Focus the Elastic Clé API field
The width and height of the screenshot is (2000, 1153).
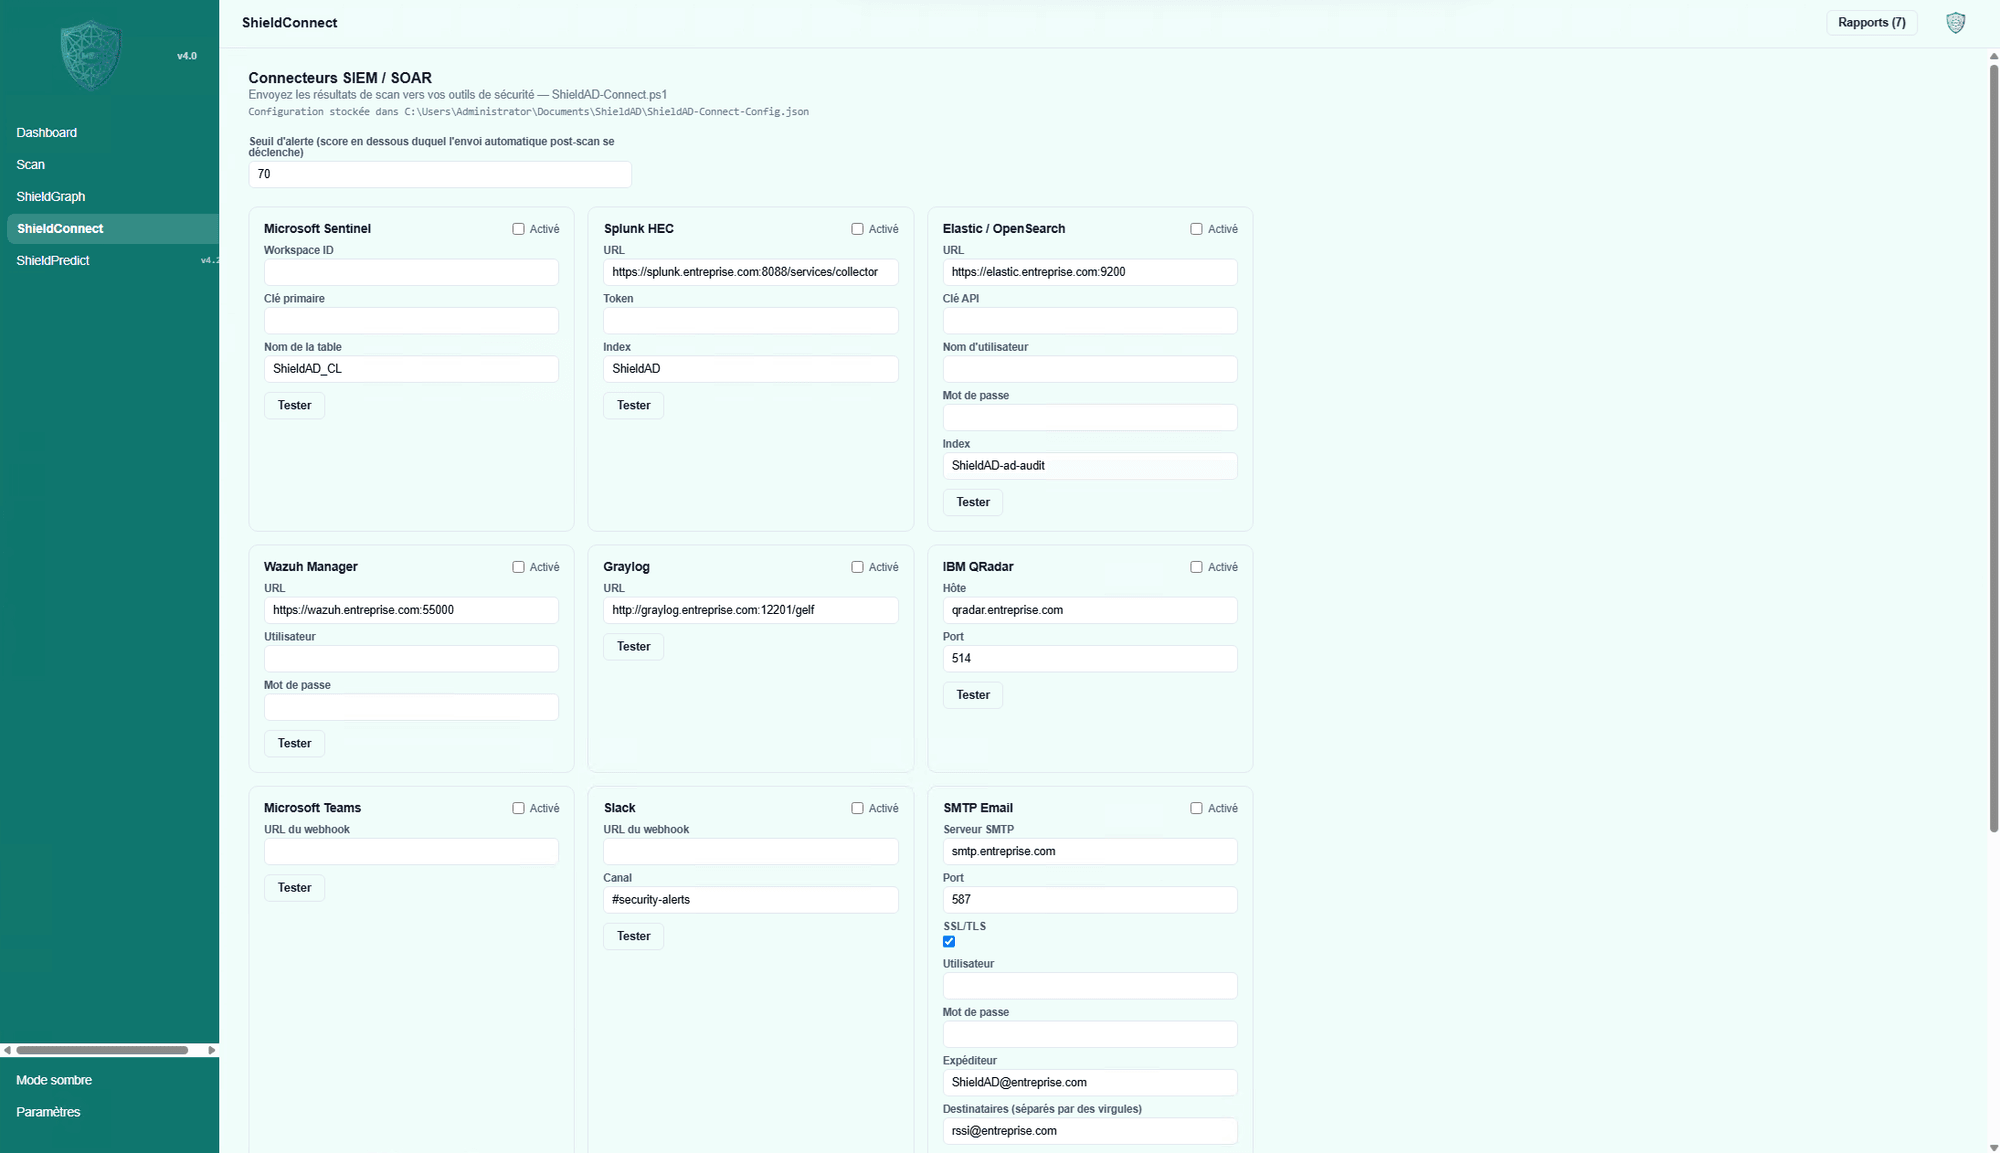coord(1090,320)
